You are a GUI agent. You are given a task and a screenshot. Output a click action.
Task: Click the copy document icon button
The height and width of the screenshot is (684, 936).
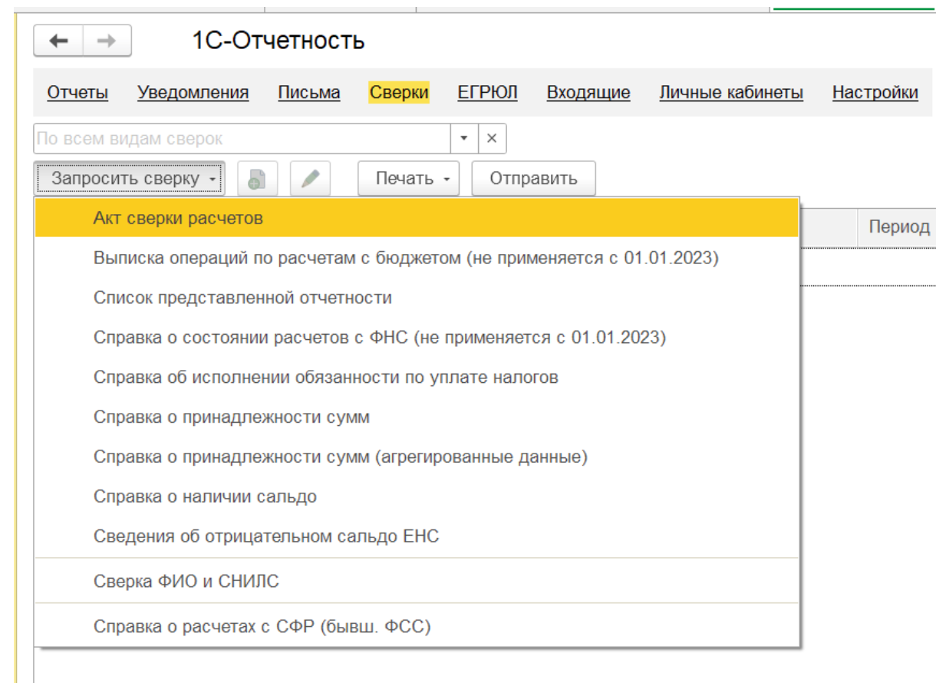tap(257, 179)
